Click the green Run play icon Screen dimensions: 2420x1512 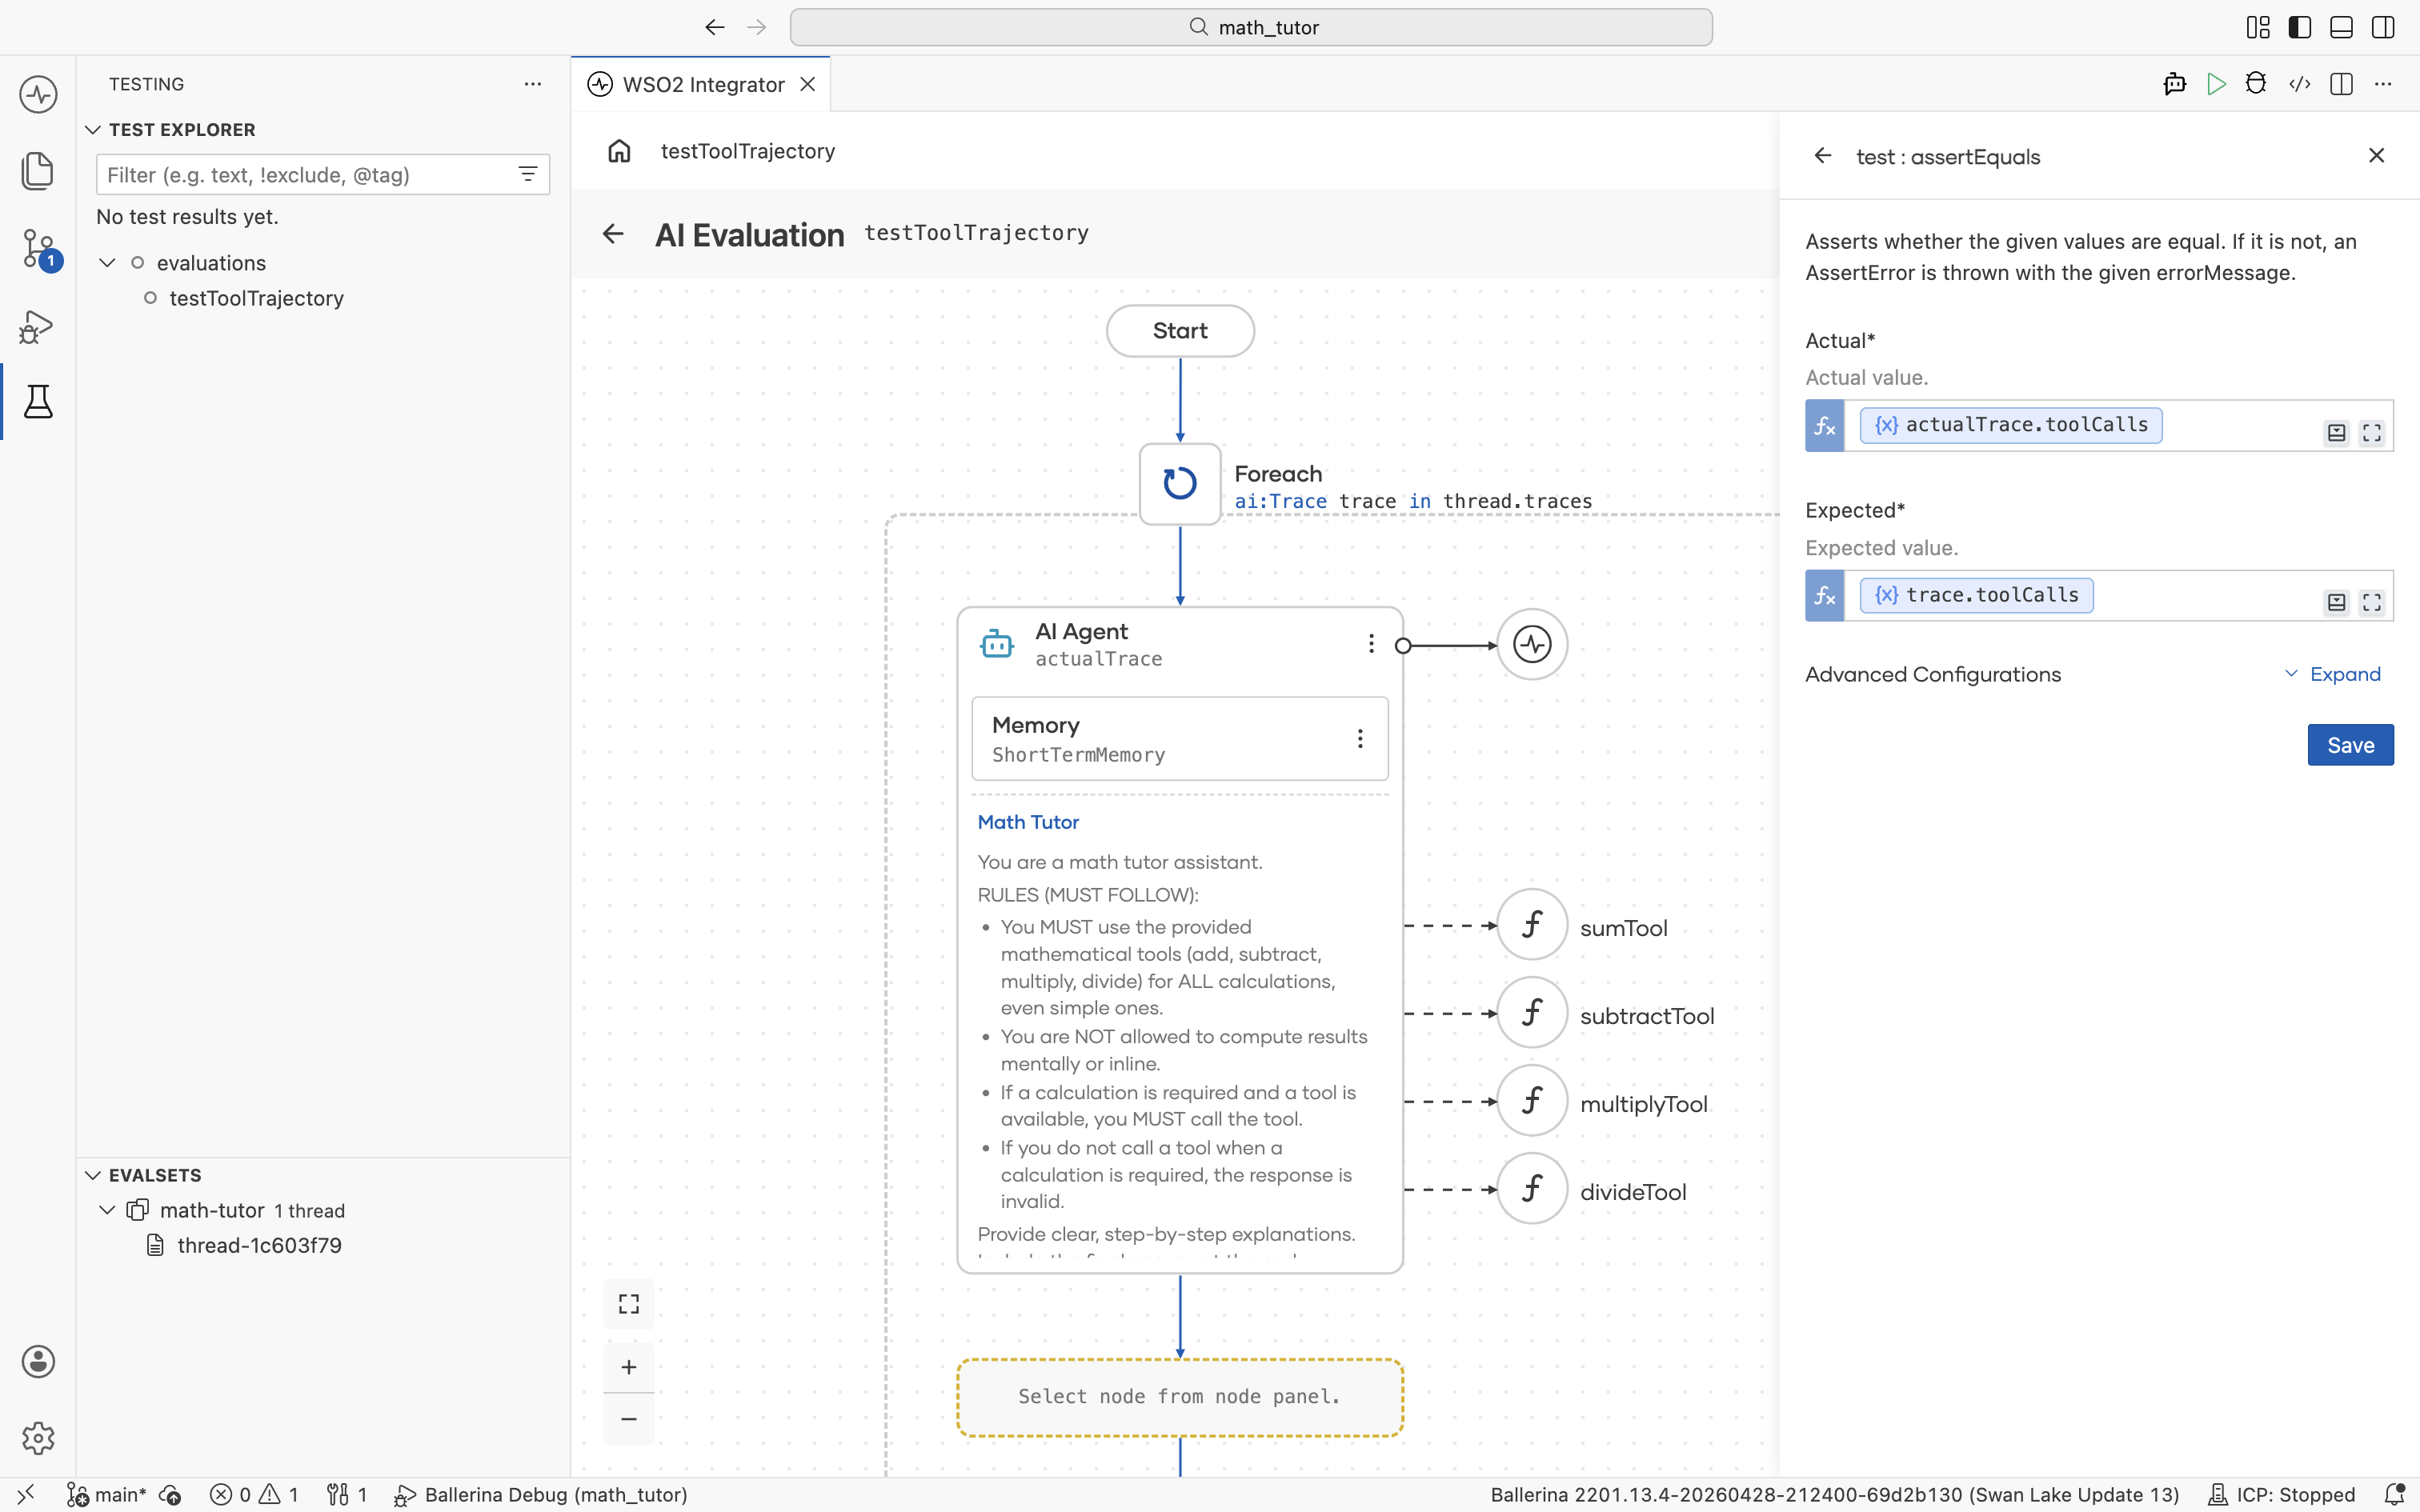tap(2216, 84)
